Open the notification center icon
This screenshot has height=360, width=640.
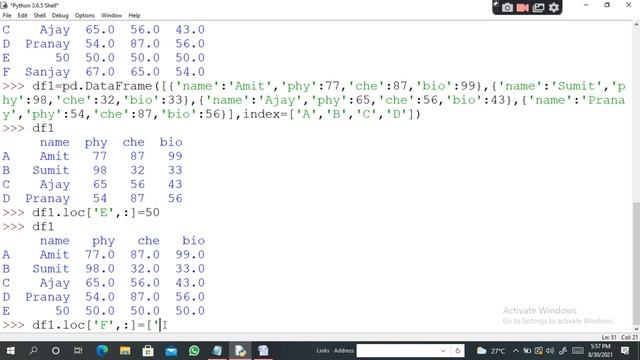pos(625,351)
